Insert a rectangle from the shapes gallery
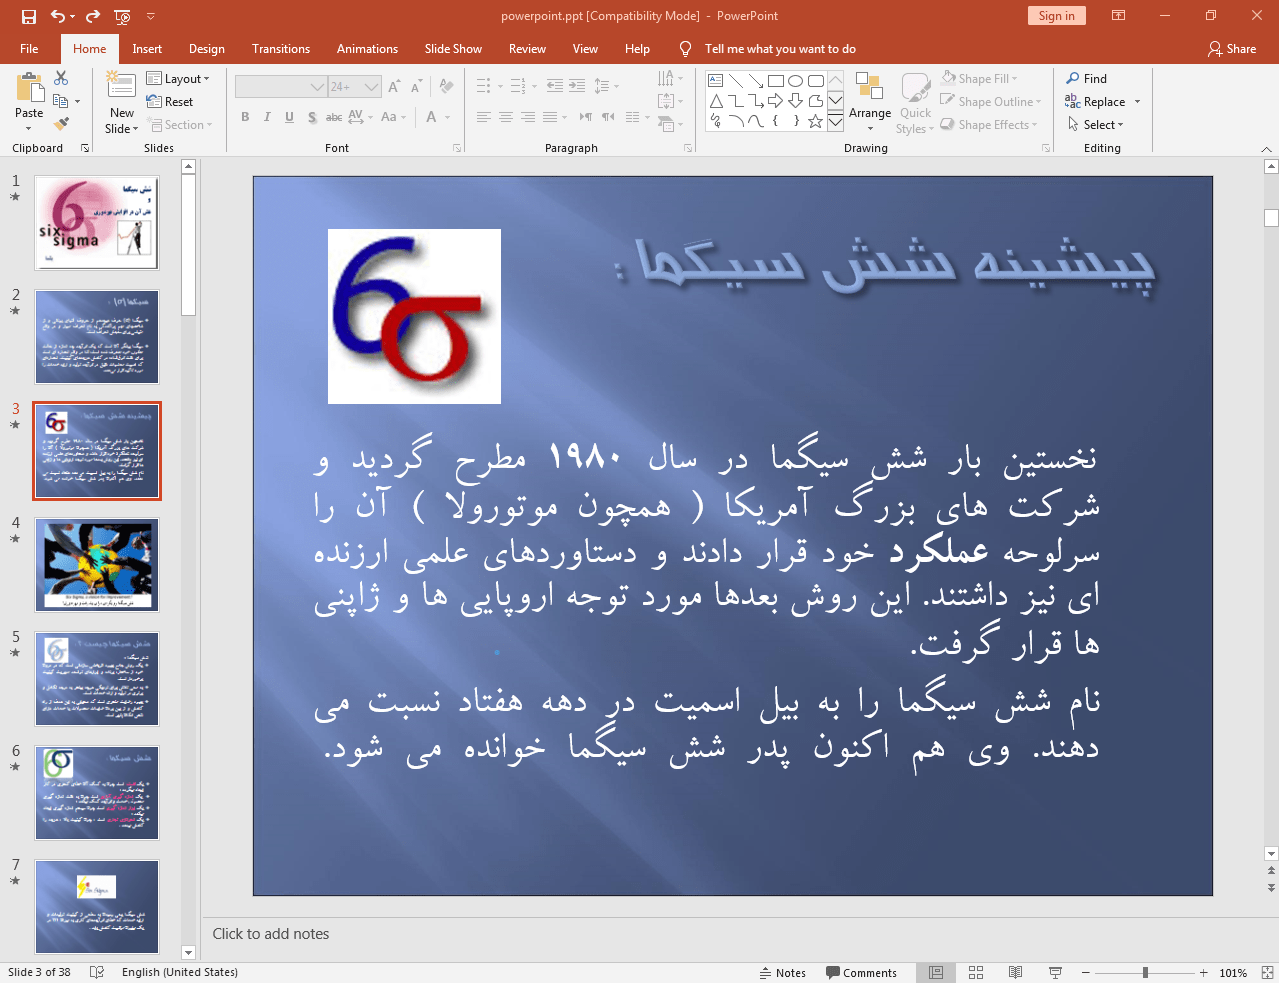Viewport: 1279px width, 983px height. (x=775, y=81)
